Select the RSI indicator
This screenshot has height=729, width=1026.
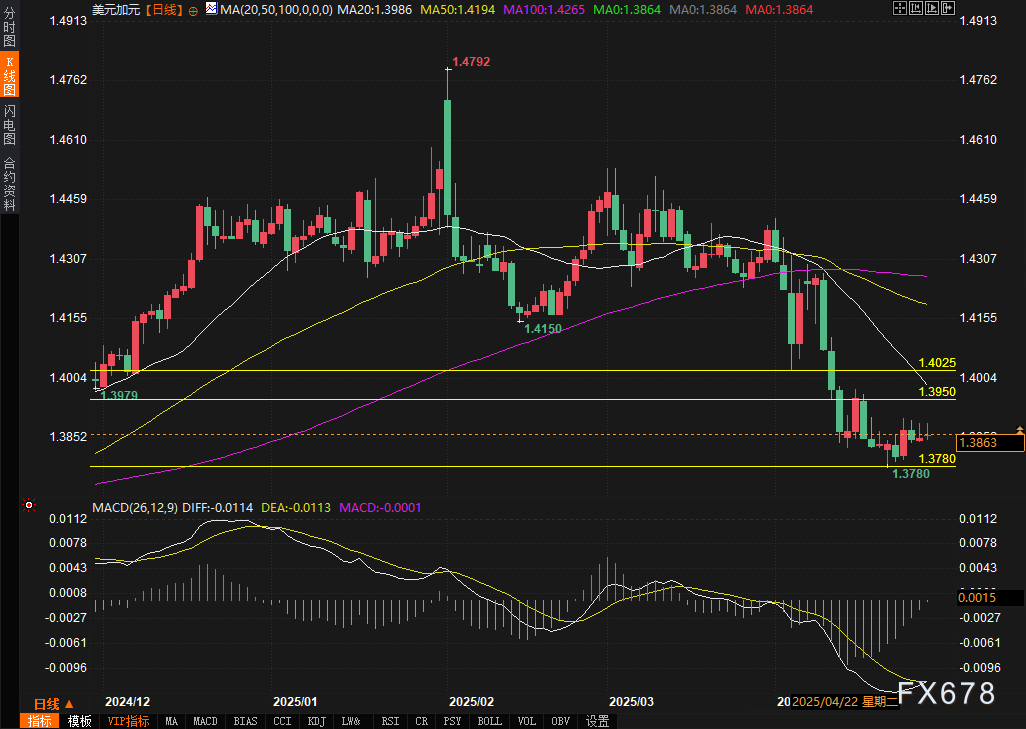click(x=390, y=721)
